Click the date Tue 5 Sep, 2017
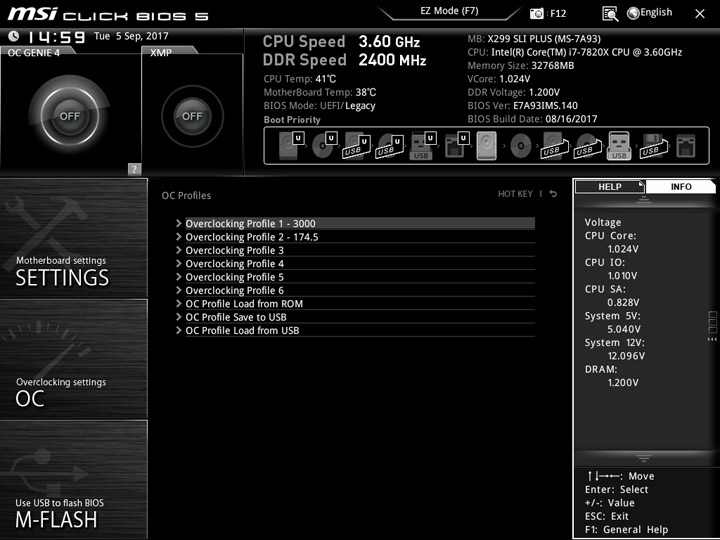720x540 pixels. [x=131, y=36]
